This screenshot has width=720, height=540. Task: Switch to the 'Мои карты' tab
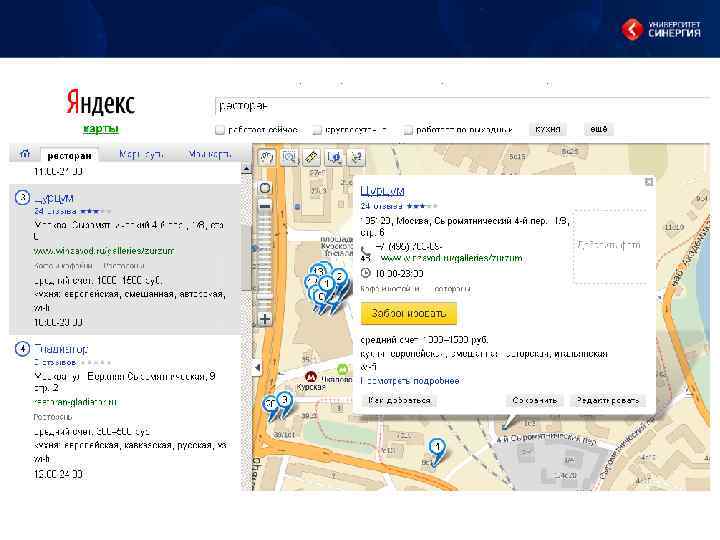coord(209,154)
